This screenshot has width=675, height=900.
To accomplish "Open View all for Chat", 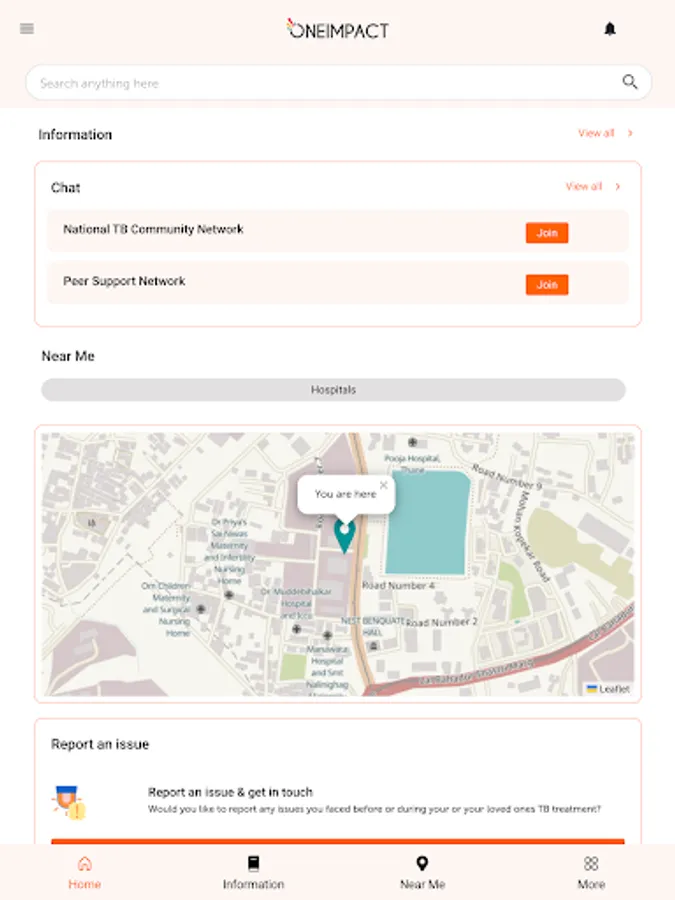I will coord(584,187).
